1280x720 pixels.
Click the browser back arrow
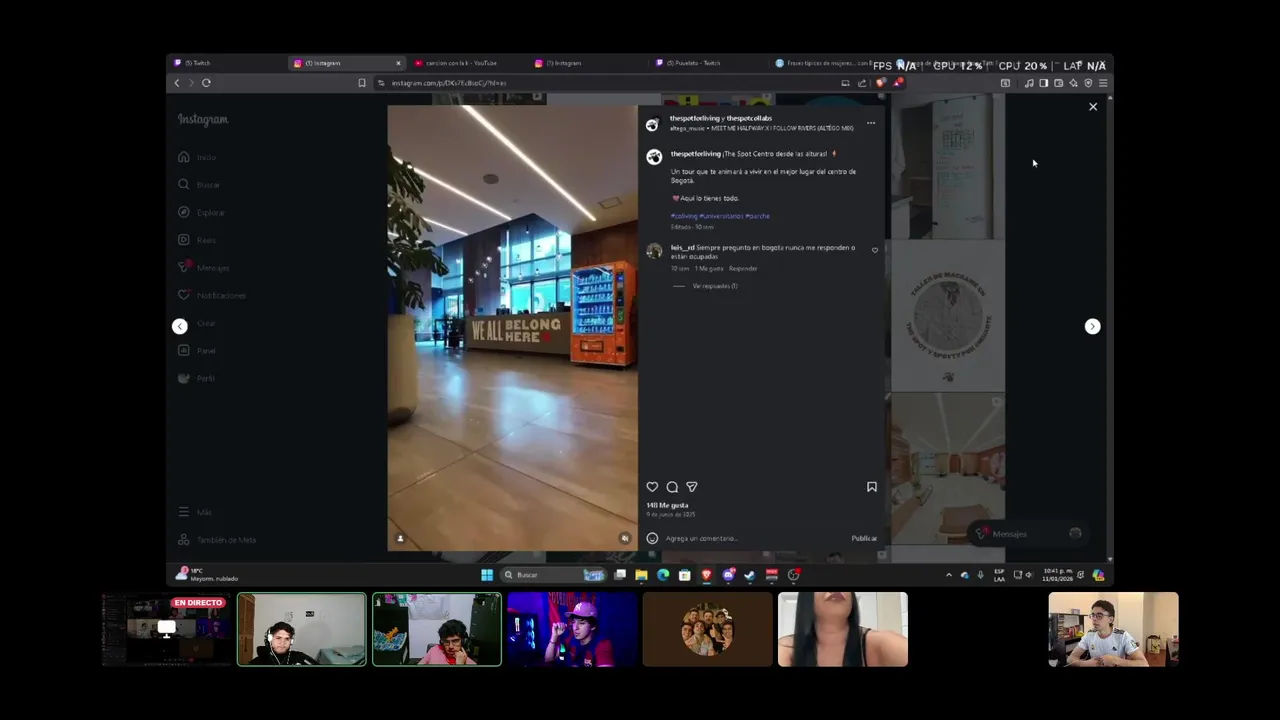(x=177, y=83)
